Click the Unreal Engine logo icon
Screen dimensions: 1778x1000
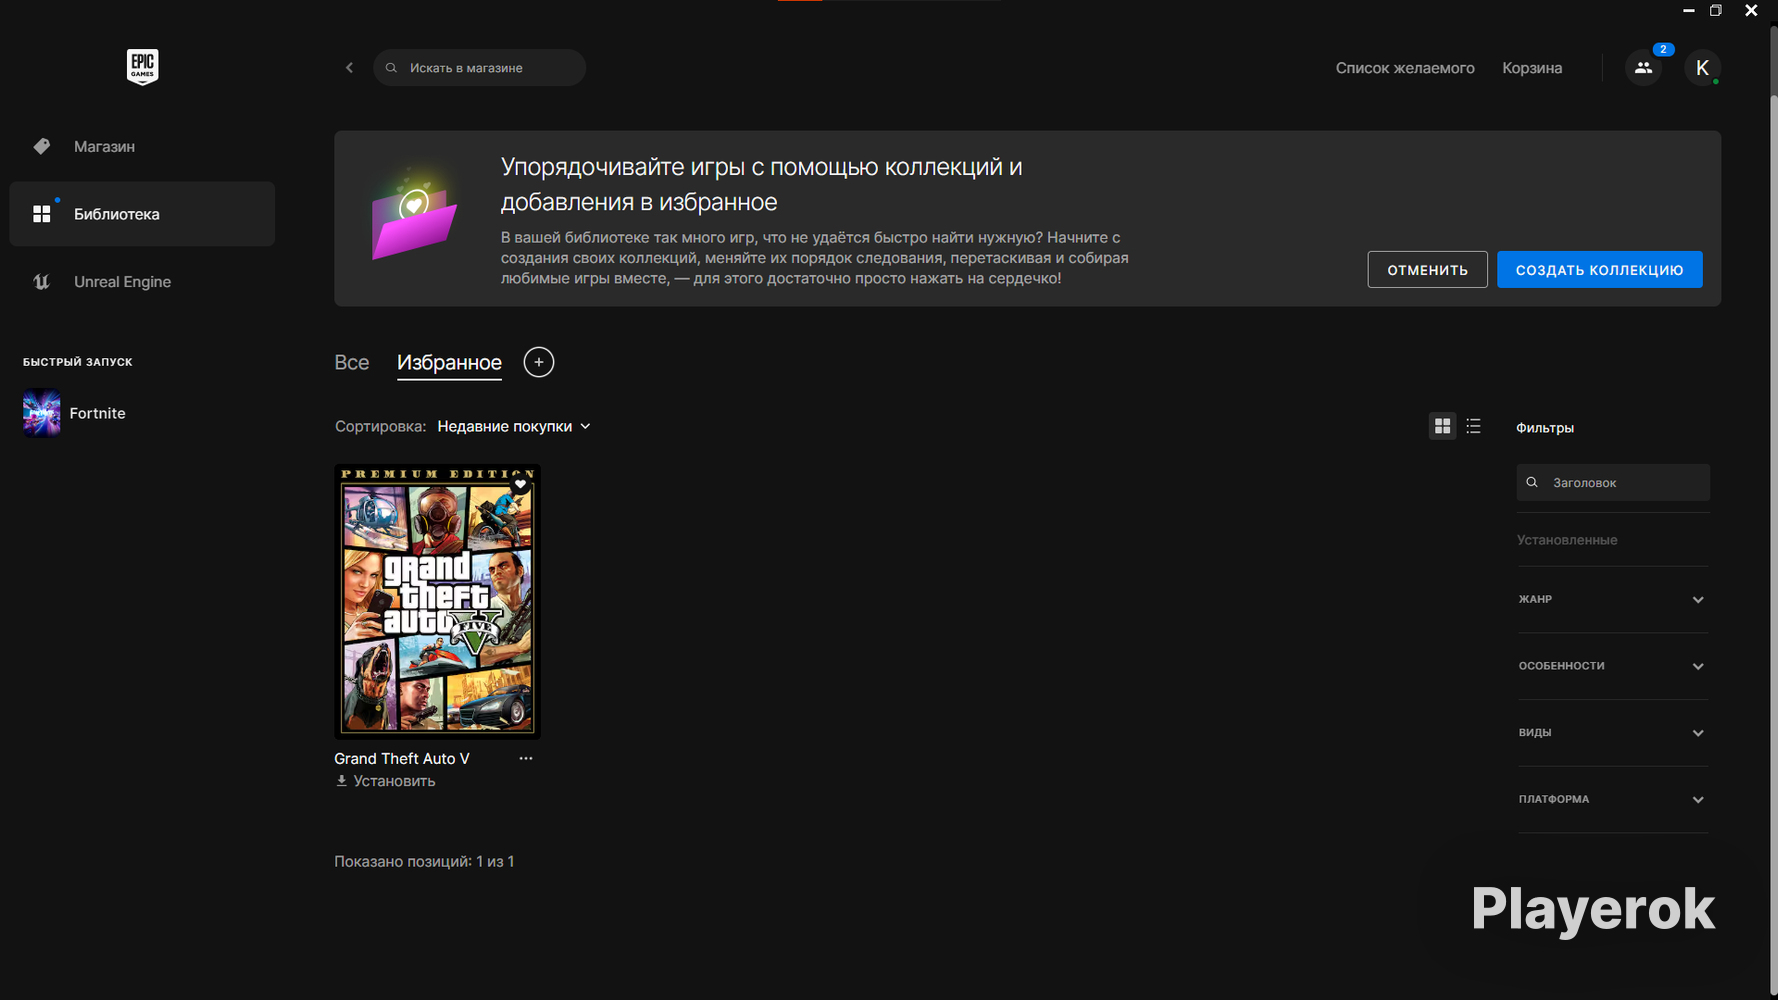click(x=41, y=282)
